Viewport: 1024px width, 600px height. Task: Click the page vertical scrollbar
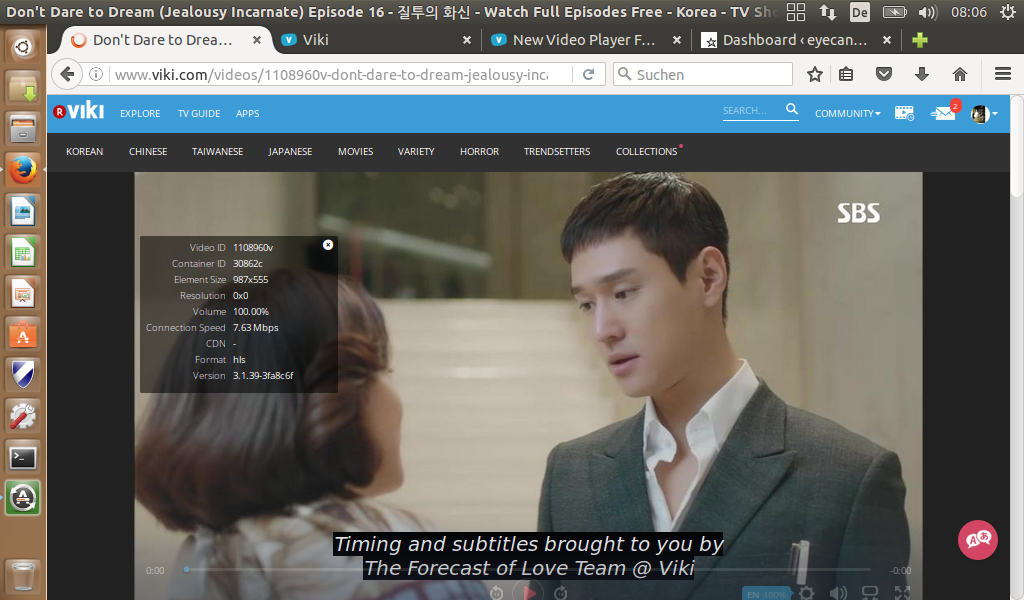[x=1017, y=146]
